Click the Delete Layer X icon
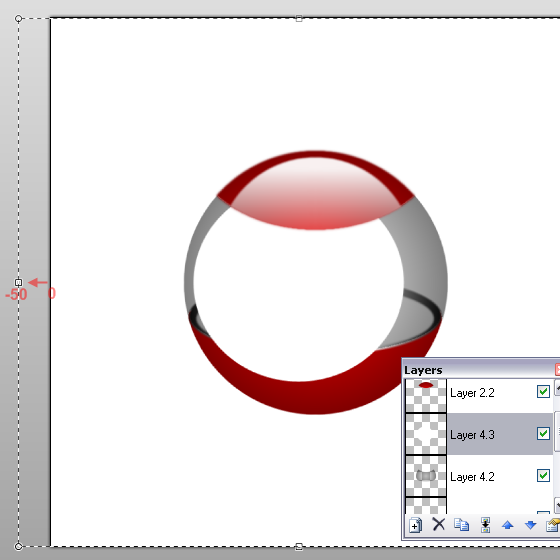Viewport: 560px width, 560px height. (x=438, y=525)
